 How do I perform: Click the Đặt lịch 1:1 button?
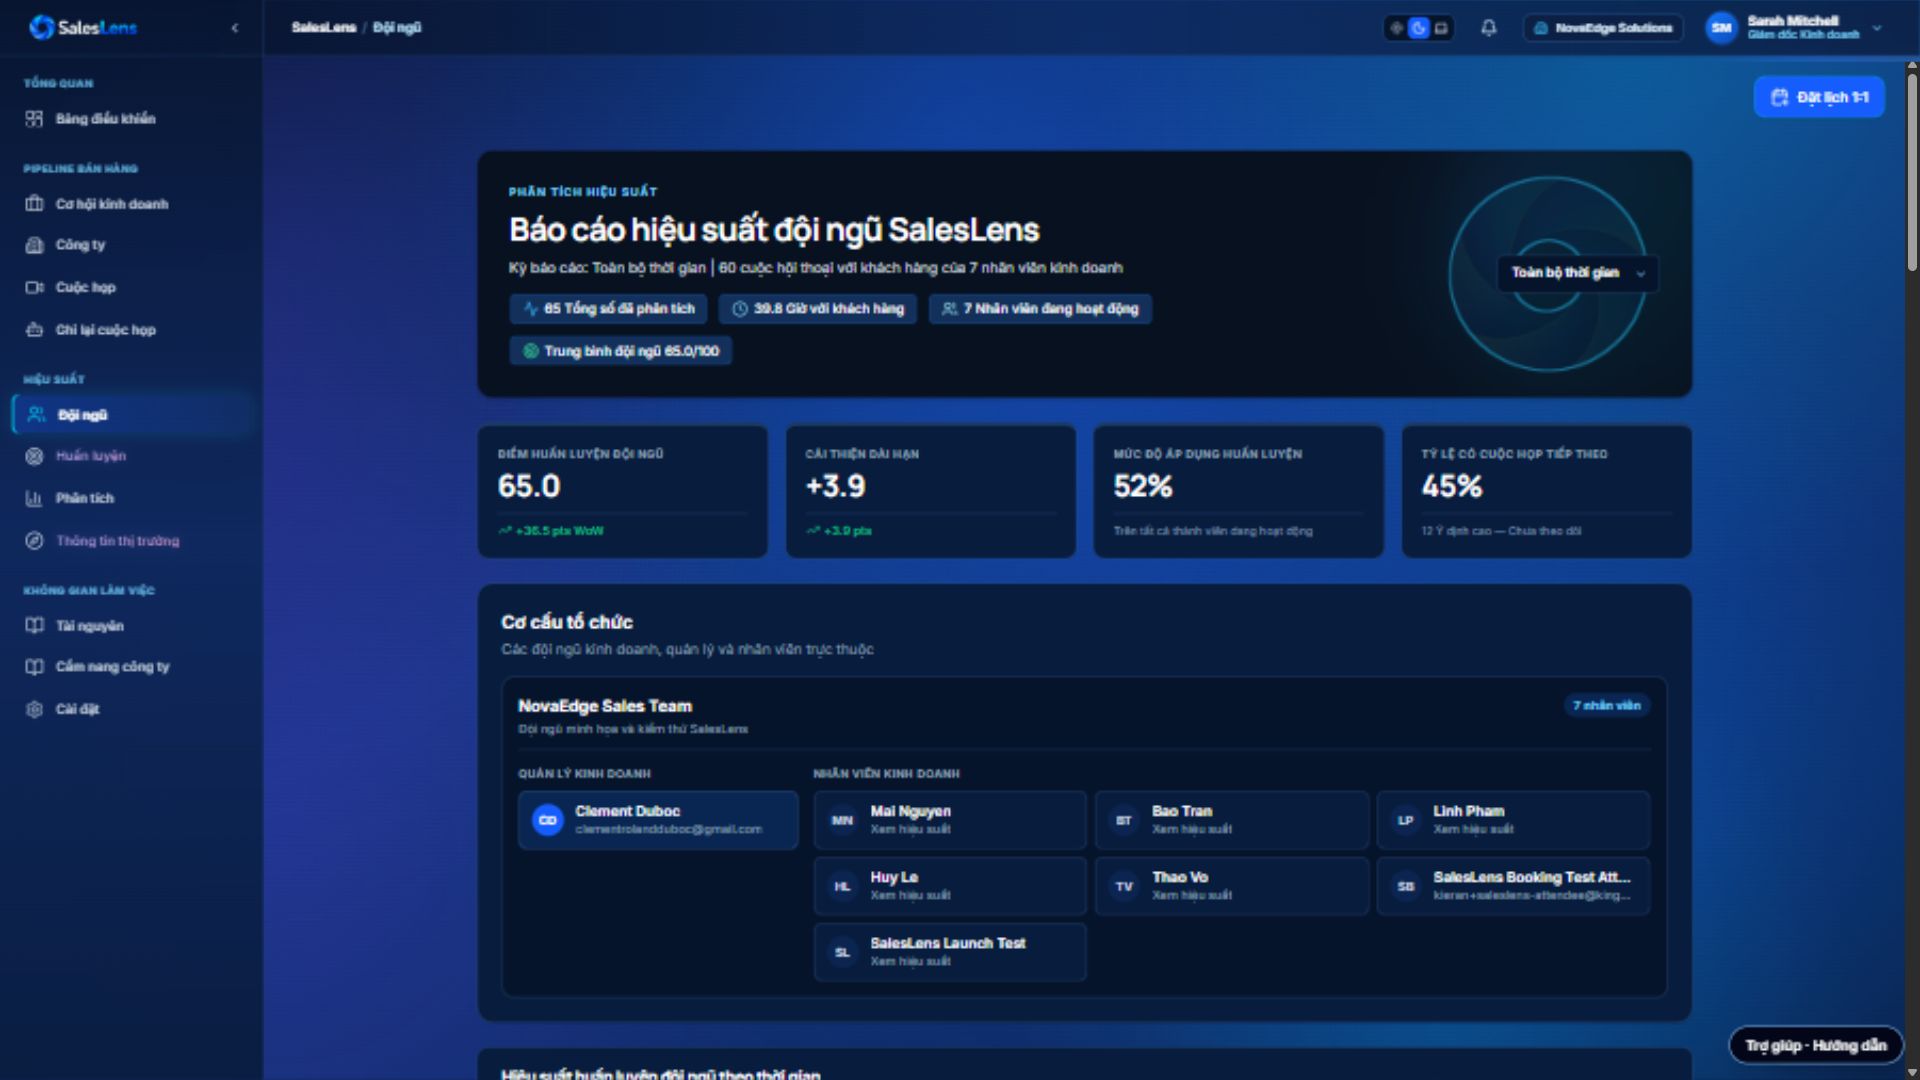coord(1819,97)
